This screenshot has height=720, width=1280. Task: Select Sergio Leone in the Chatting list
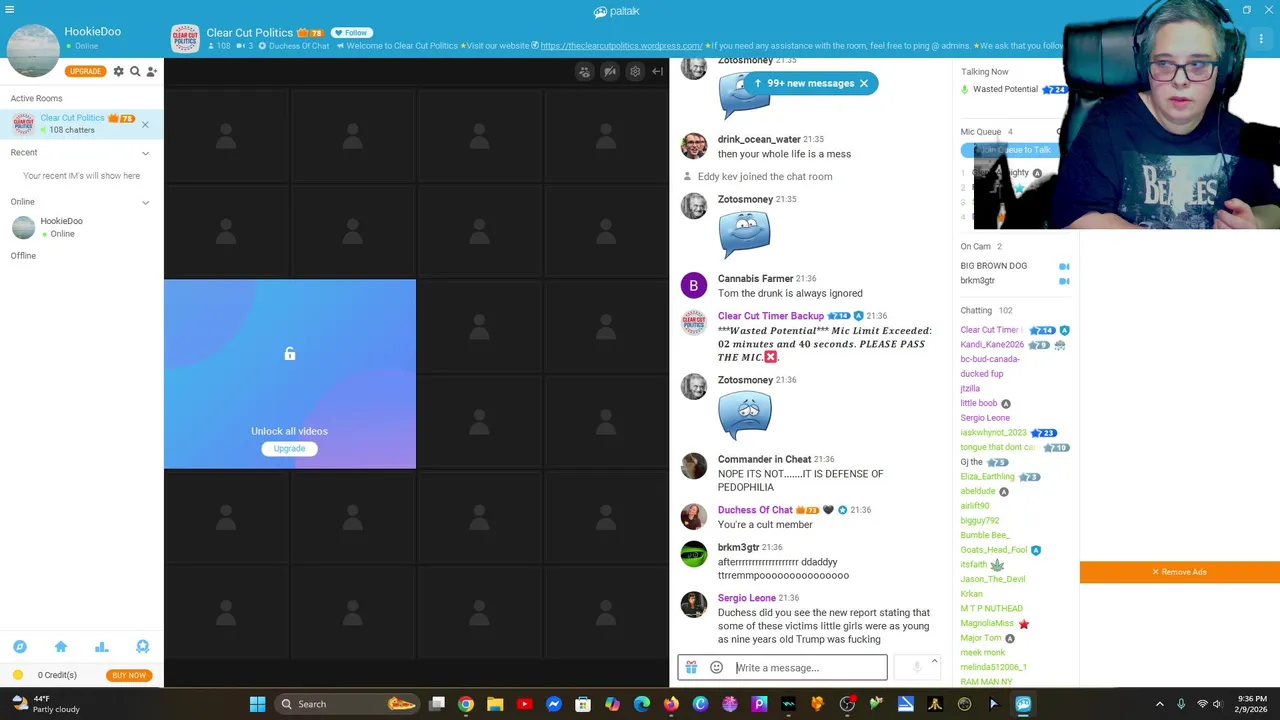point(985,418)
